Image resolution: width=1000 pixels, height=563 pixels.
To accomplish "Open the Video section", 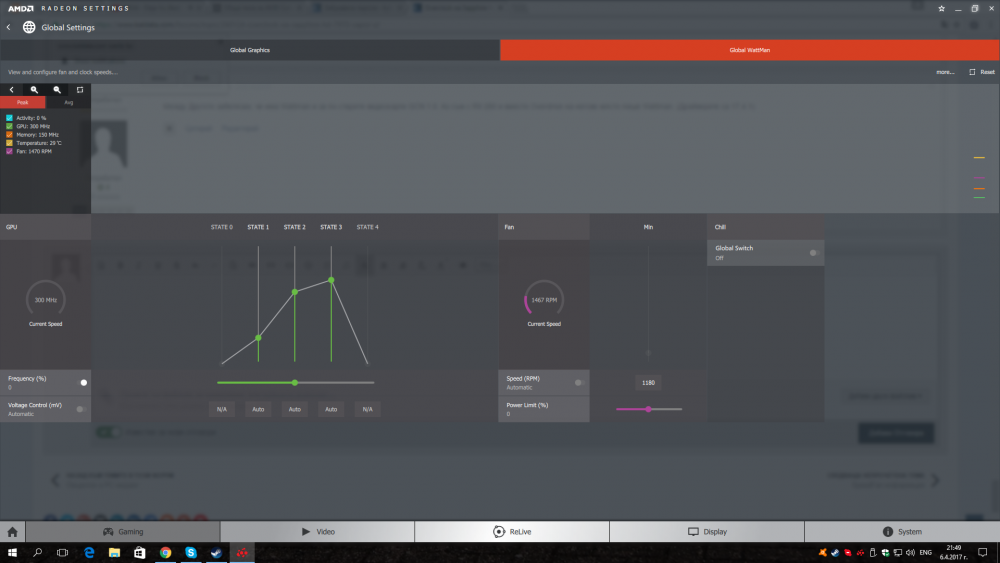I will point(318,531).
